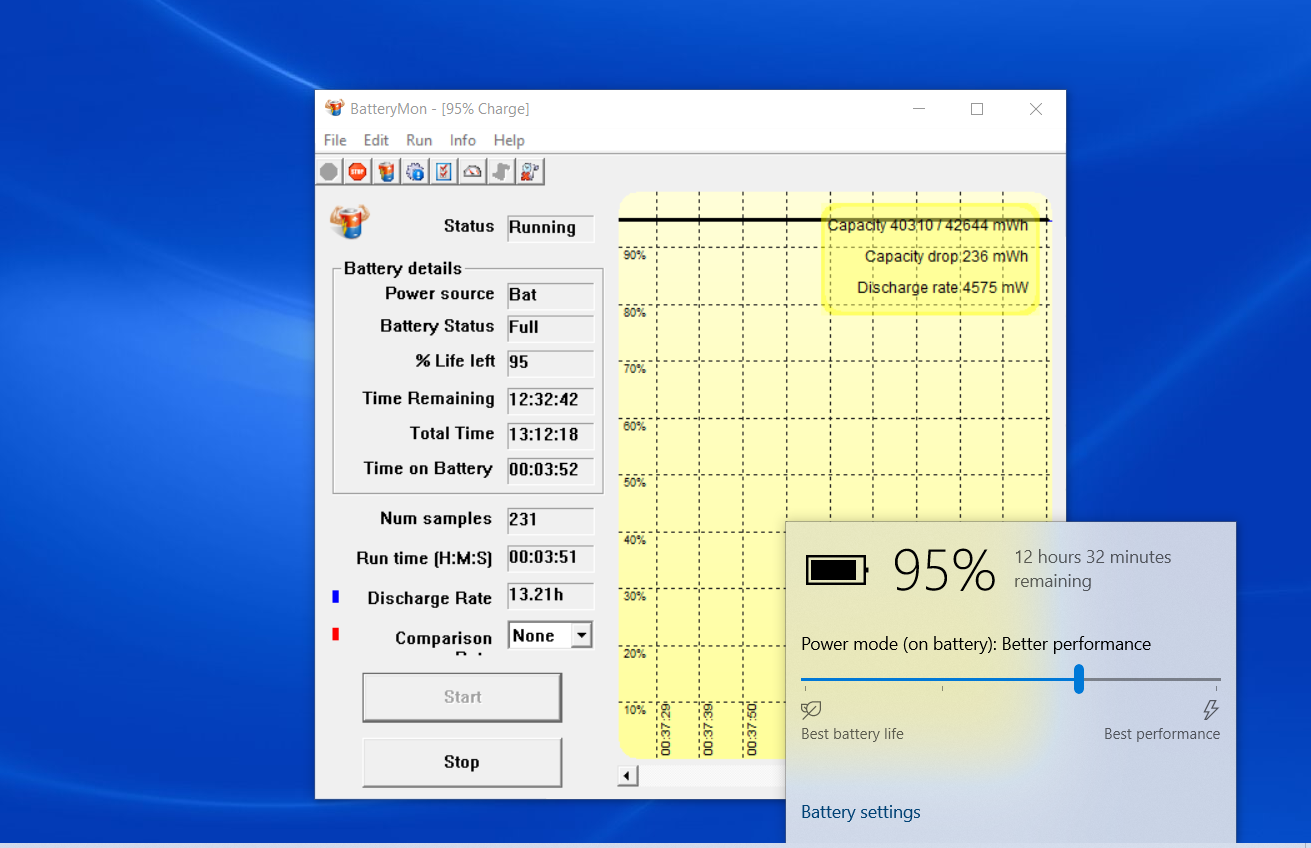Click the % Life left value 95
The image size is (1311, 848).
point(550,363)
